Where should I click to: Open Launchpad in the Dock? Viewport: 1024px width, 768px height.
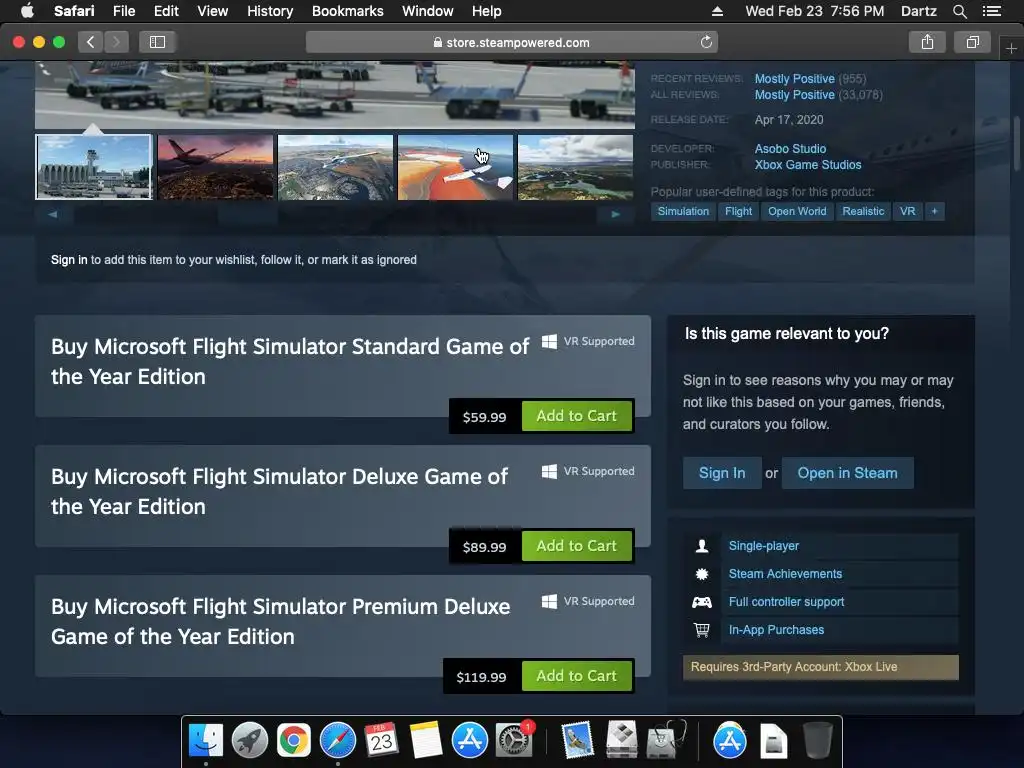point(249,741)
